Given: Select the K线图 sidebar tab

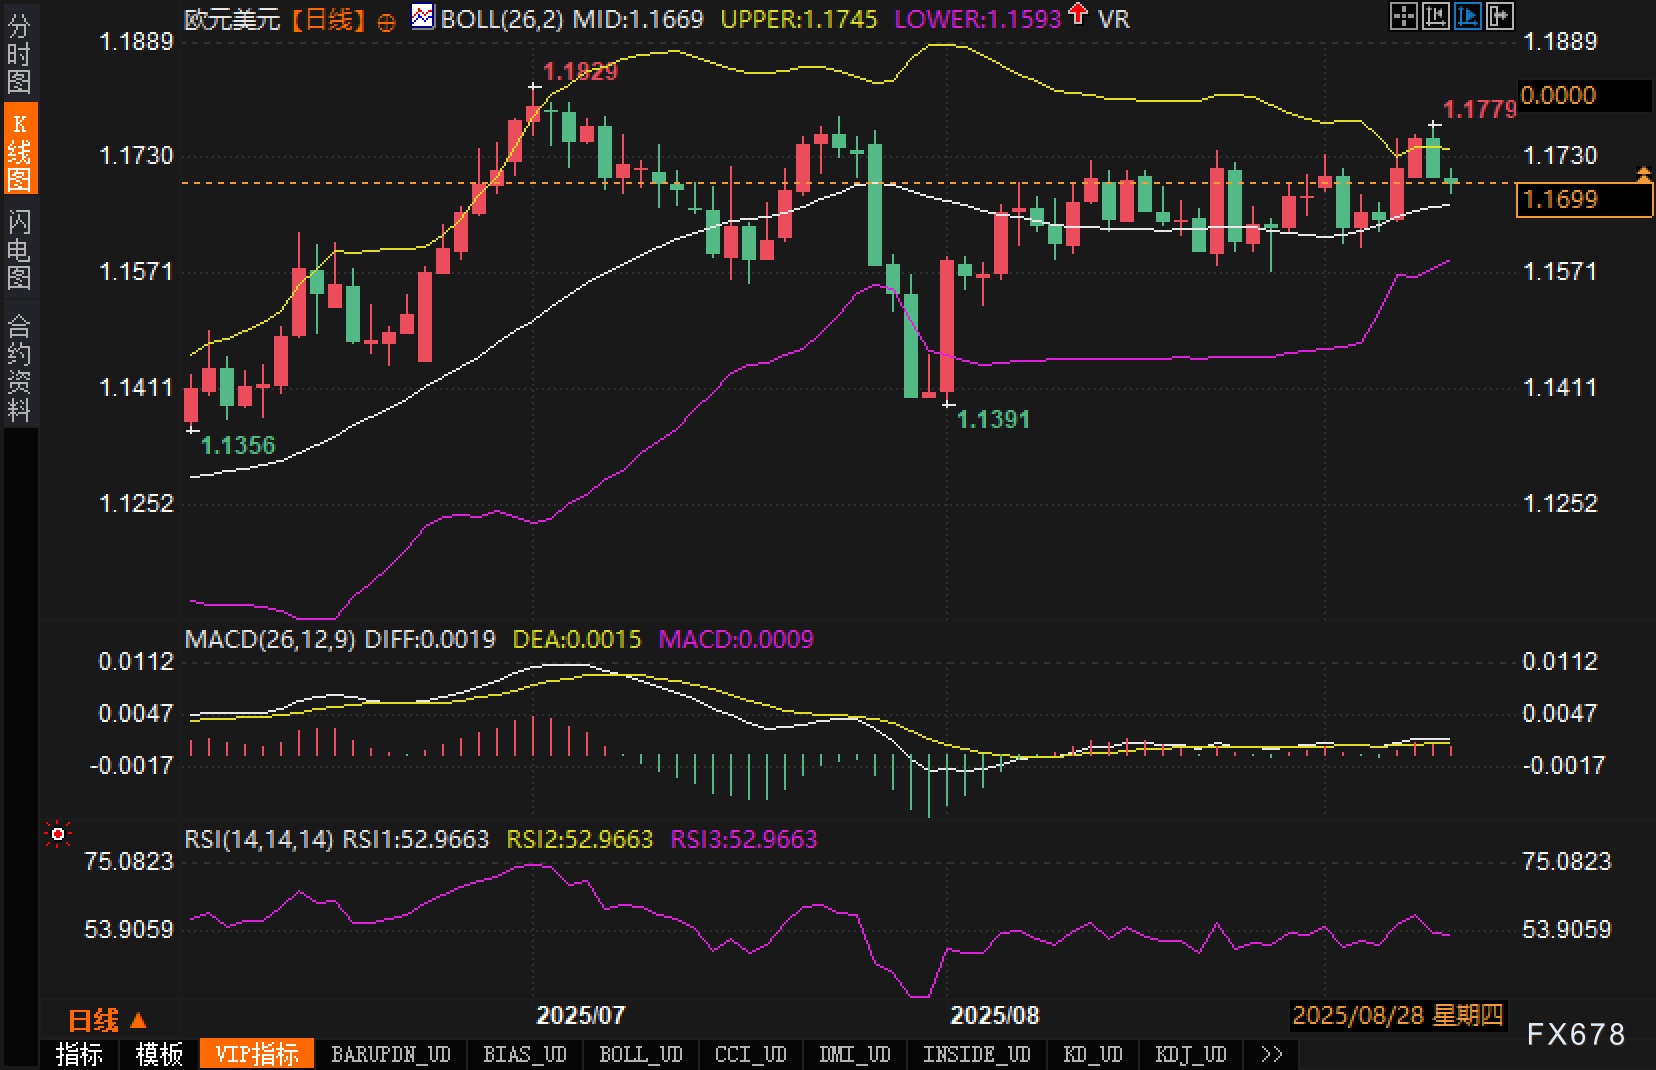Looking at the screenshot, I should 19,150.
